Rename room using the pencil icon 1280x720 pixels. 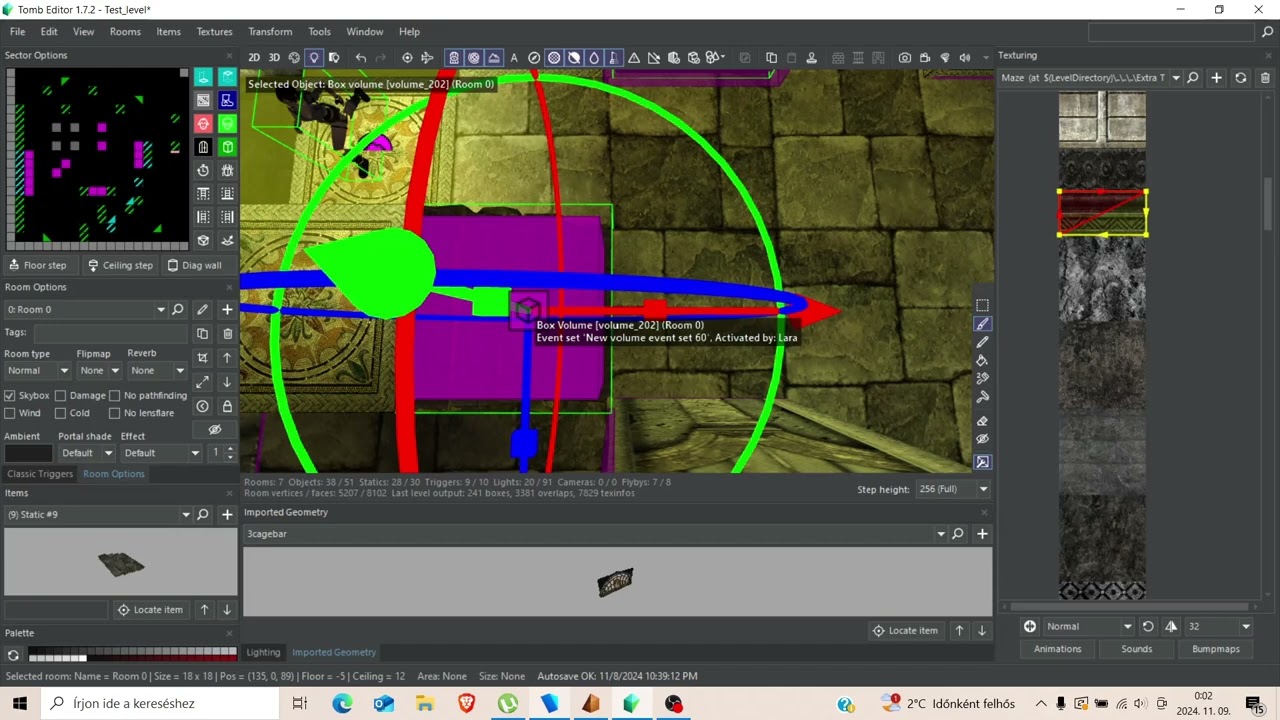click(202, 310)
